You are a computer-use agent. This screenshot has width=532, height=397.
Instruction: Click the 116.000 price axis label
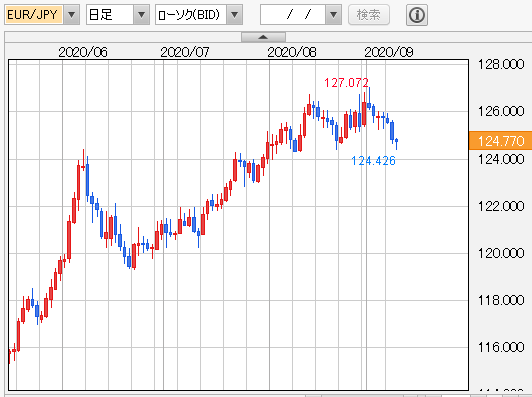click(501, 347)
